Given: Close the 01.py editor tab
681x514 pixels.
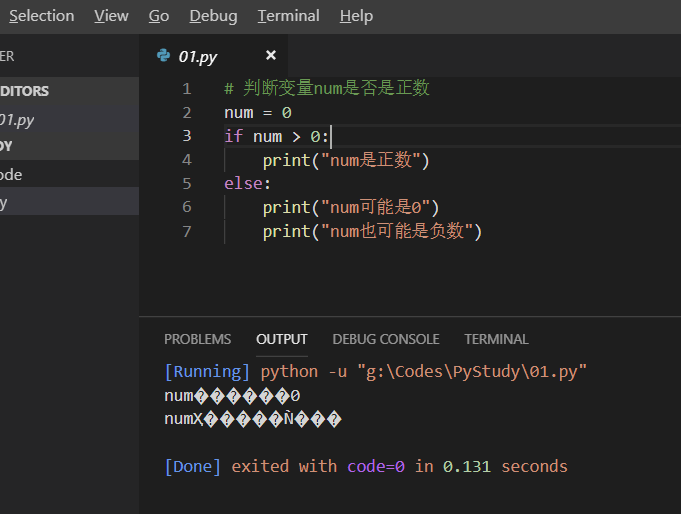Looking at the screenshot, I should point(271,55).
